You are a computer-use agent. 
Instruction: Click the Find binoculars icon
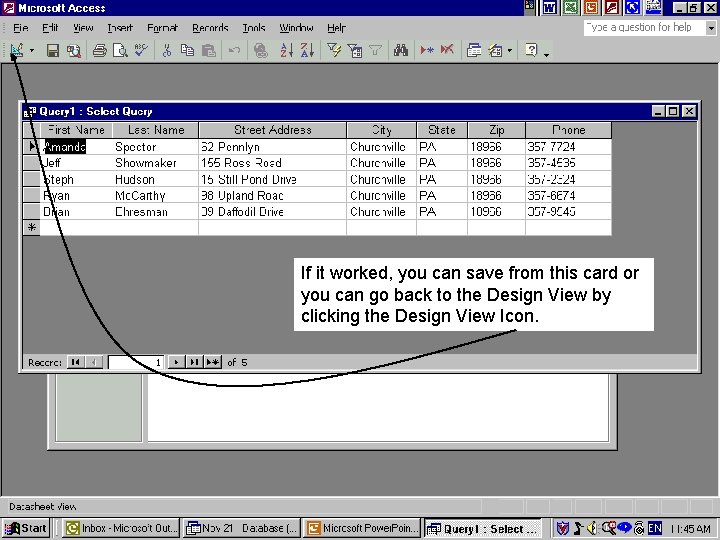(x=401, y=51)
